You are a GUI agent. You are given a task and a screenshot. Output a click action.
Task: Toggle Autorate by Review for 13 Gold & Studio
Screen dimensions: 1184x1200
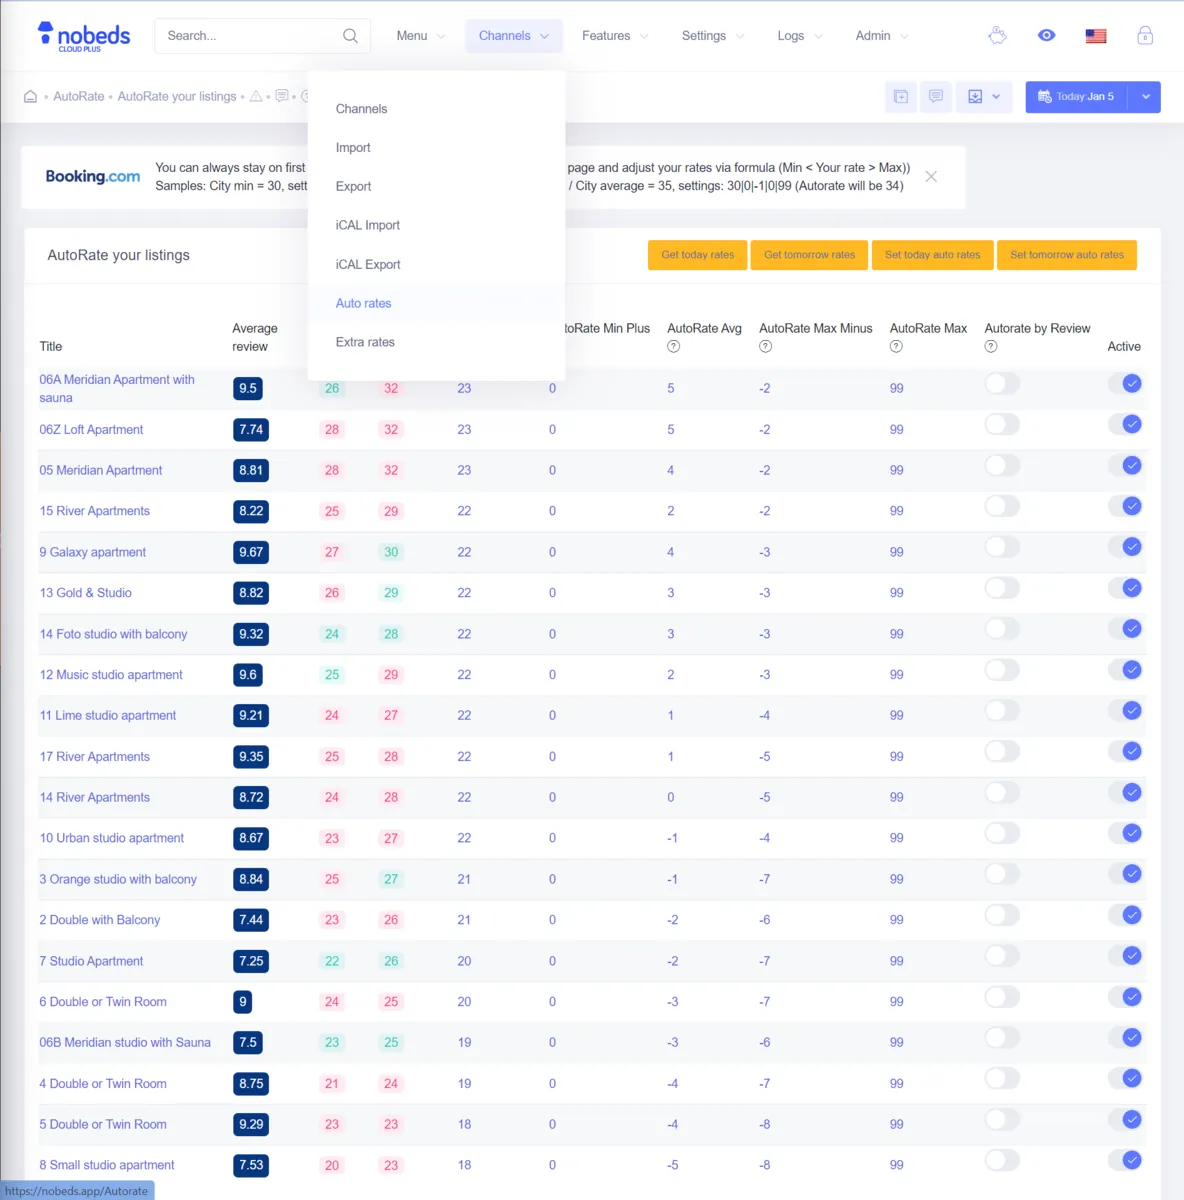[1002, 588]
